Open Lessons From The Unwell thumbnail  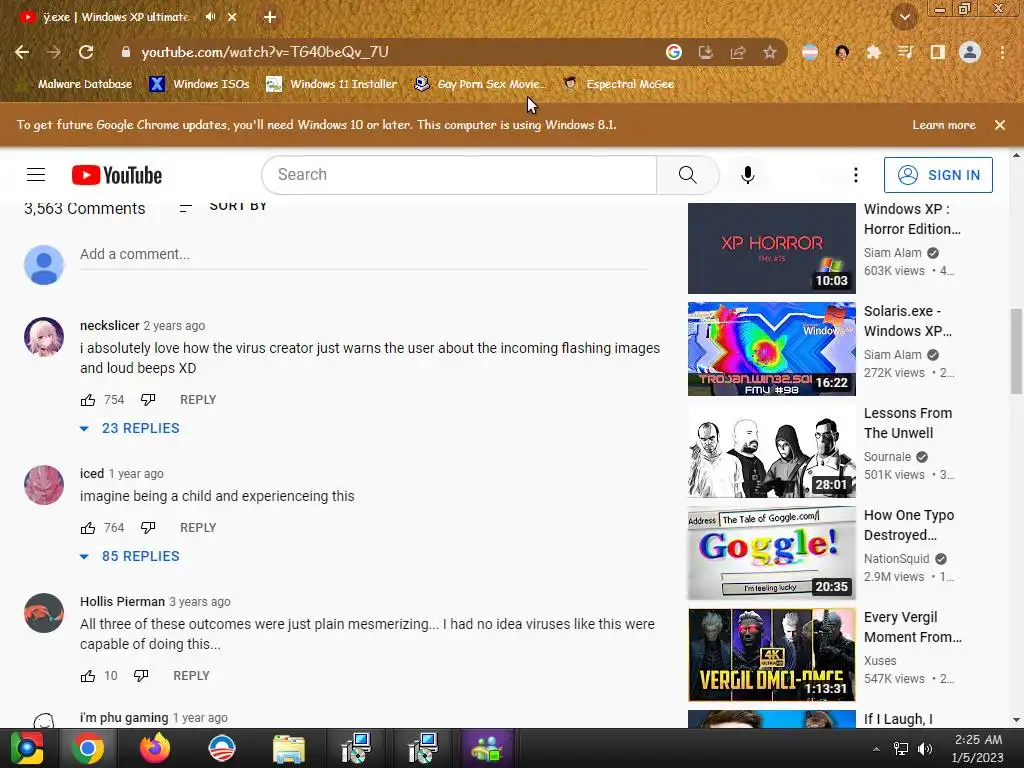(771, 451)
